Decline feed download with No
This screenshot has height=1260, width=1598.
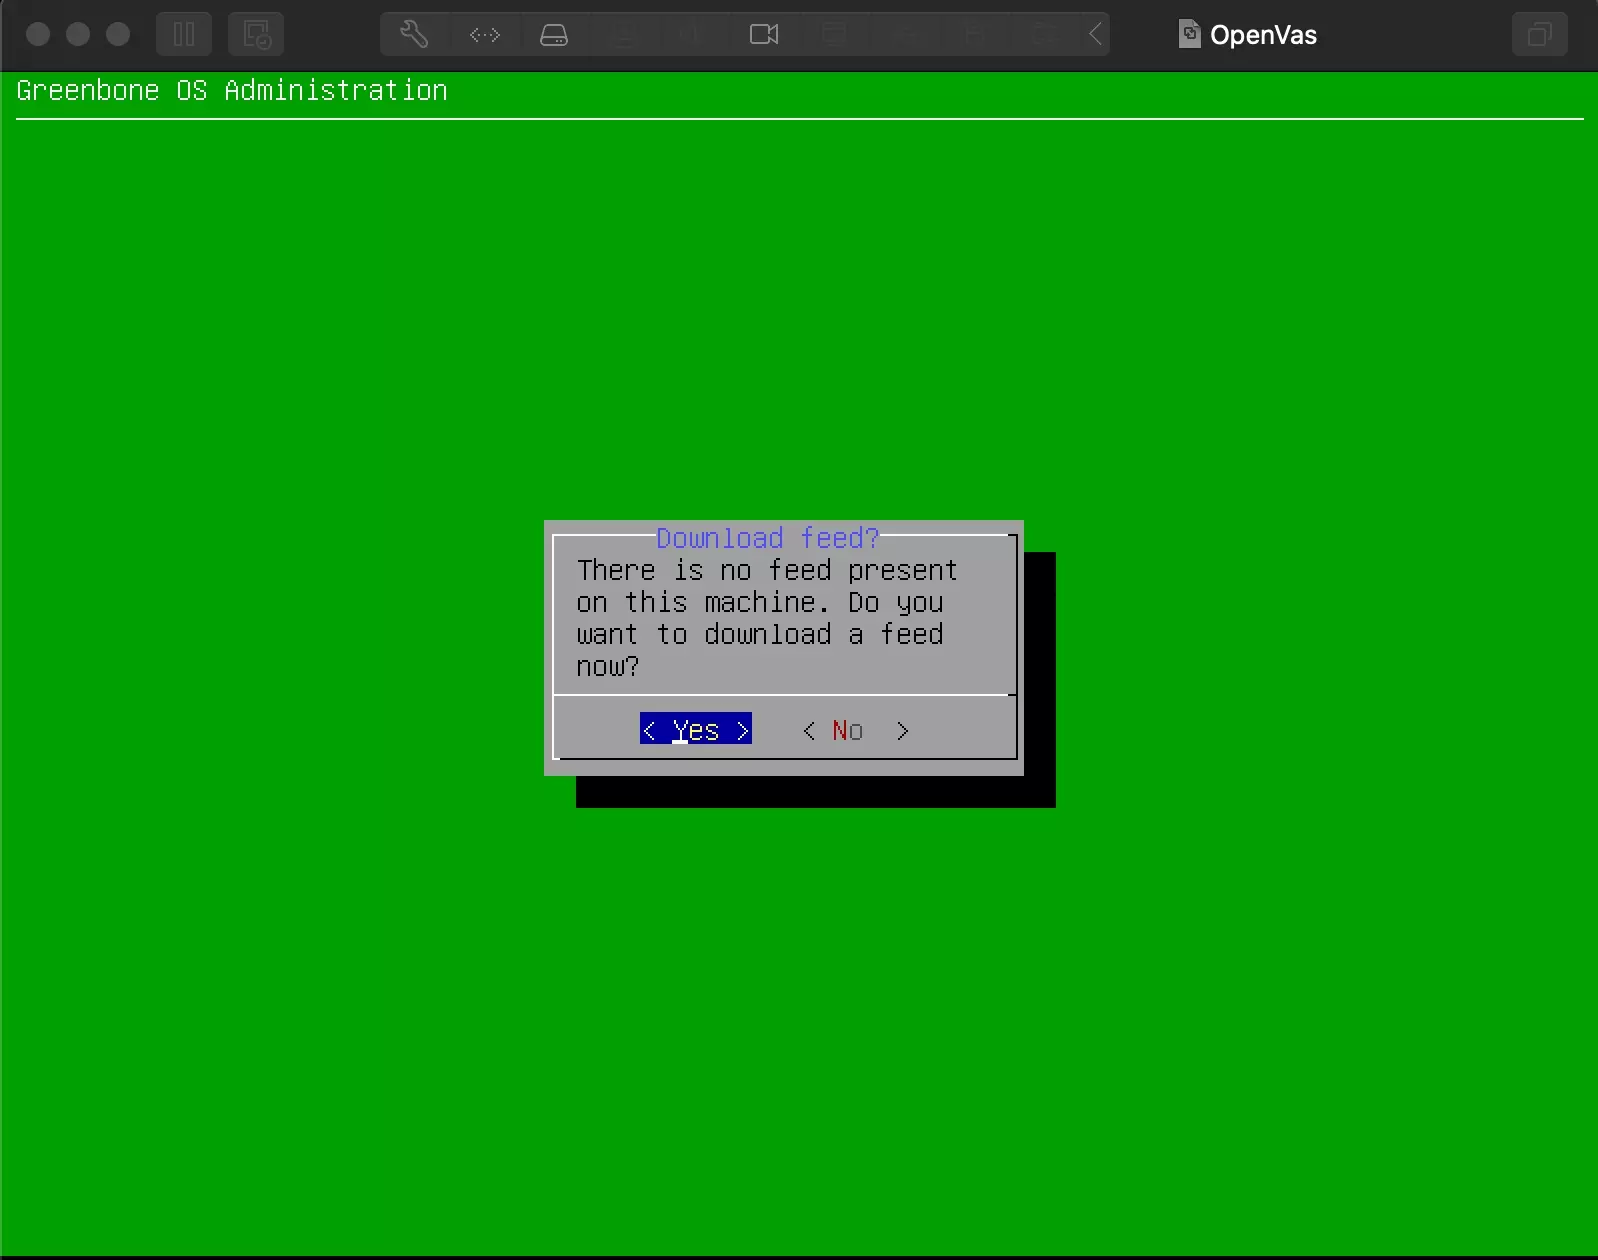(x=855, y=731)
